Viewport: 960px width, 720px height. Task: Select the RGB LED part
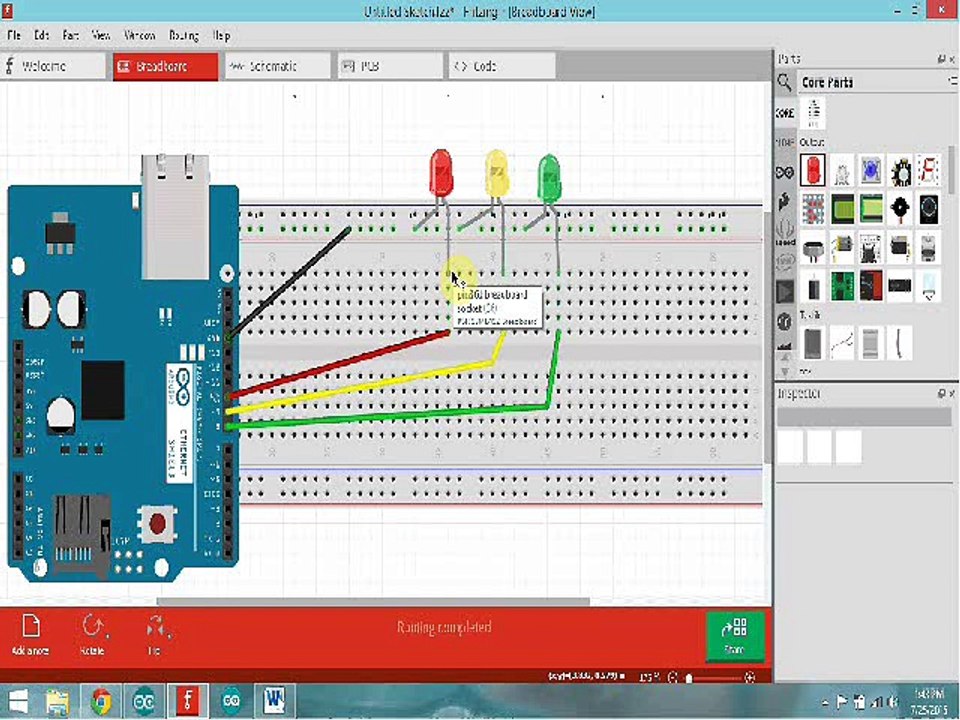842,171
